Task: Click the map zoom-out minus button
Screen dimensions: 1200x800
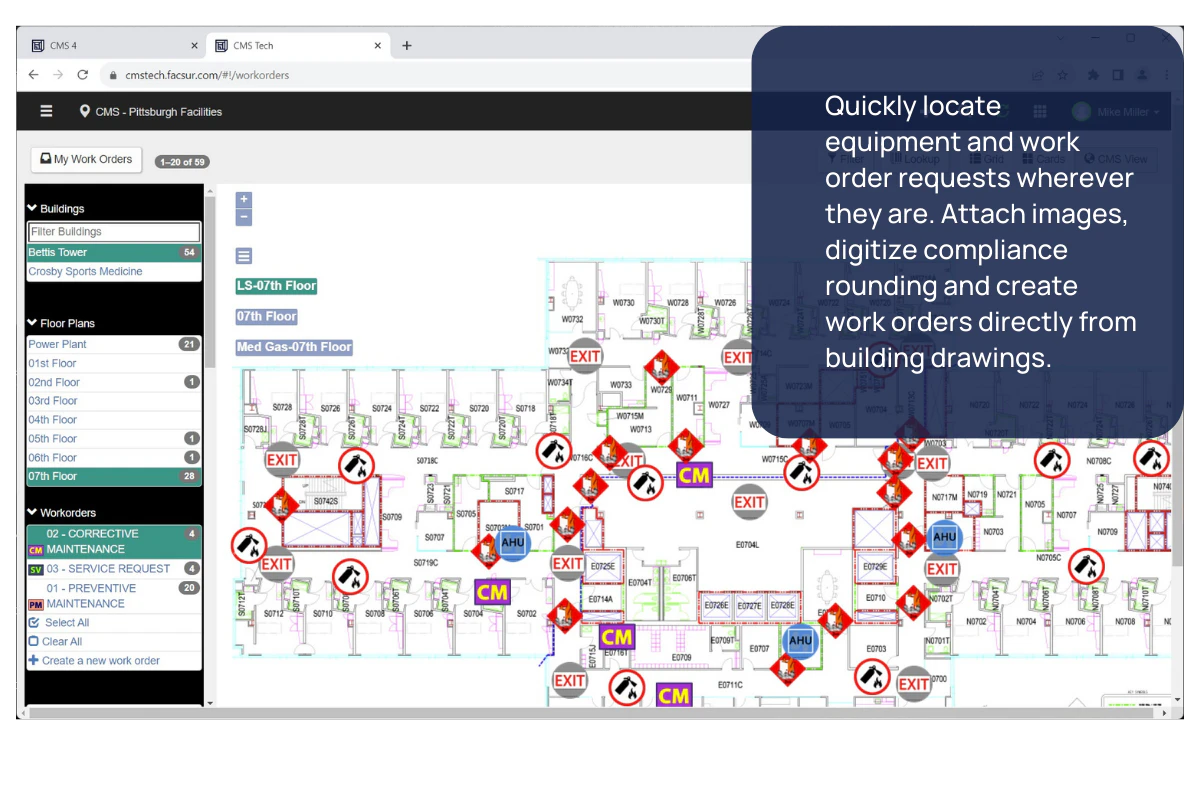Action: (x=243, y=215)
